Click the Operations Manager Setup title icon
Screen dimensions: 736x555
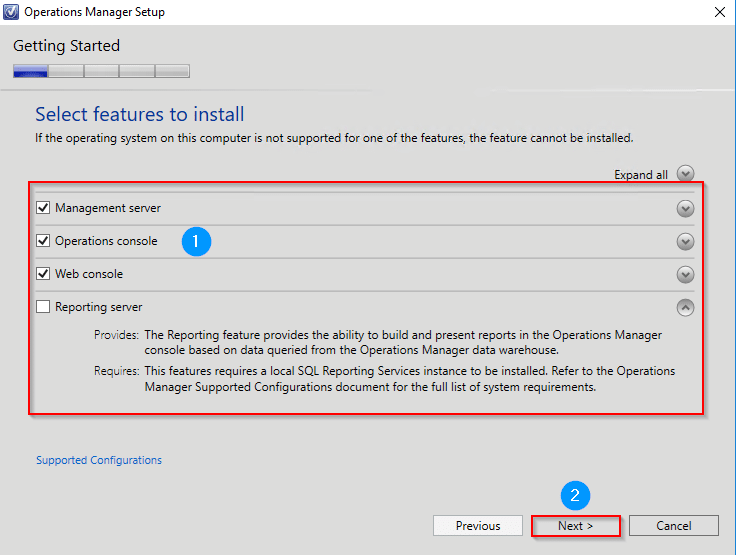(11, 12)
